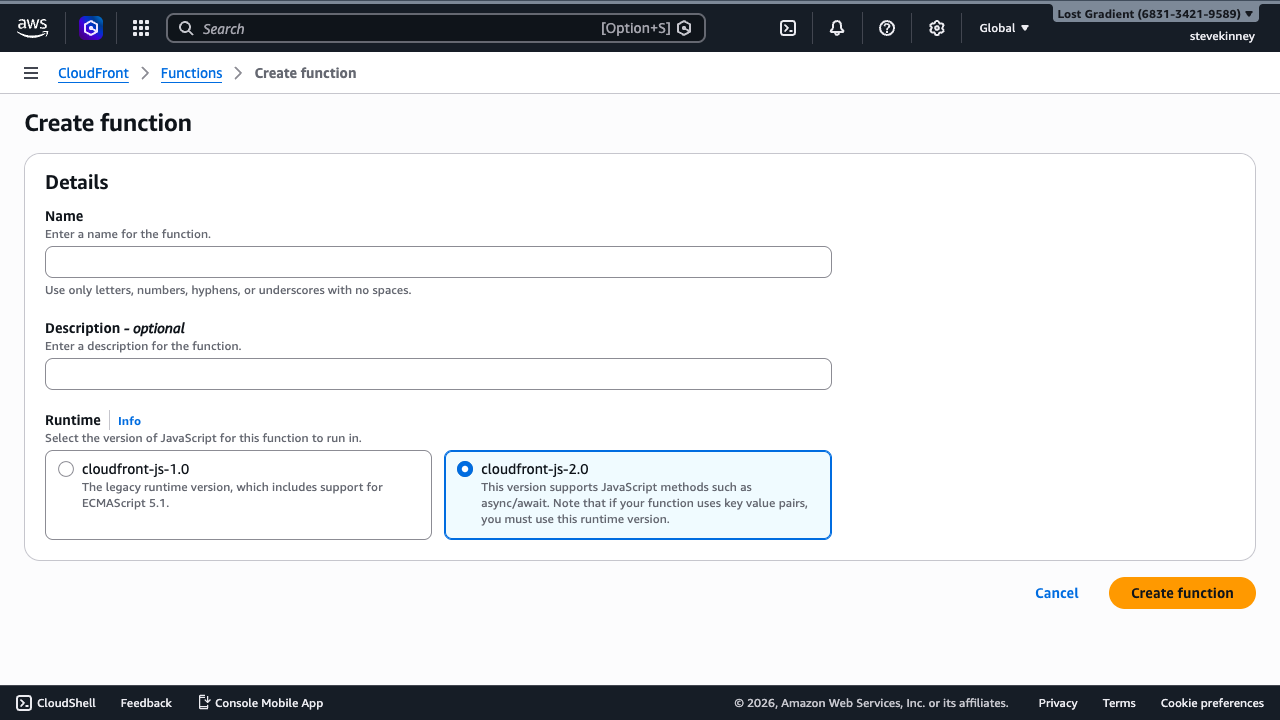Open settings gear icon
Screen dimensions: 1280x720
tap(937, 28)
